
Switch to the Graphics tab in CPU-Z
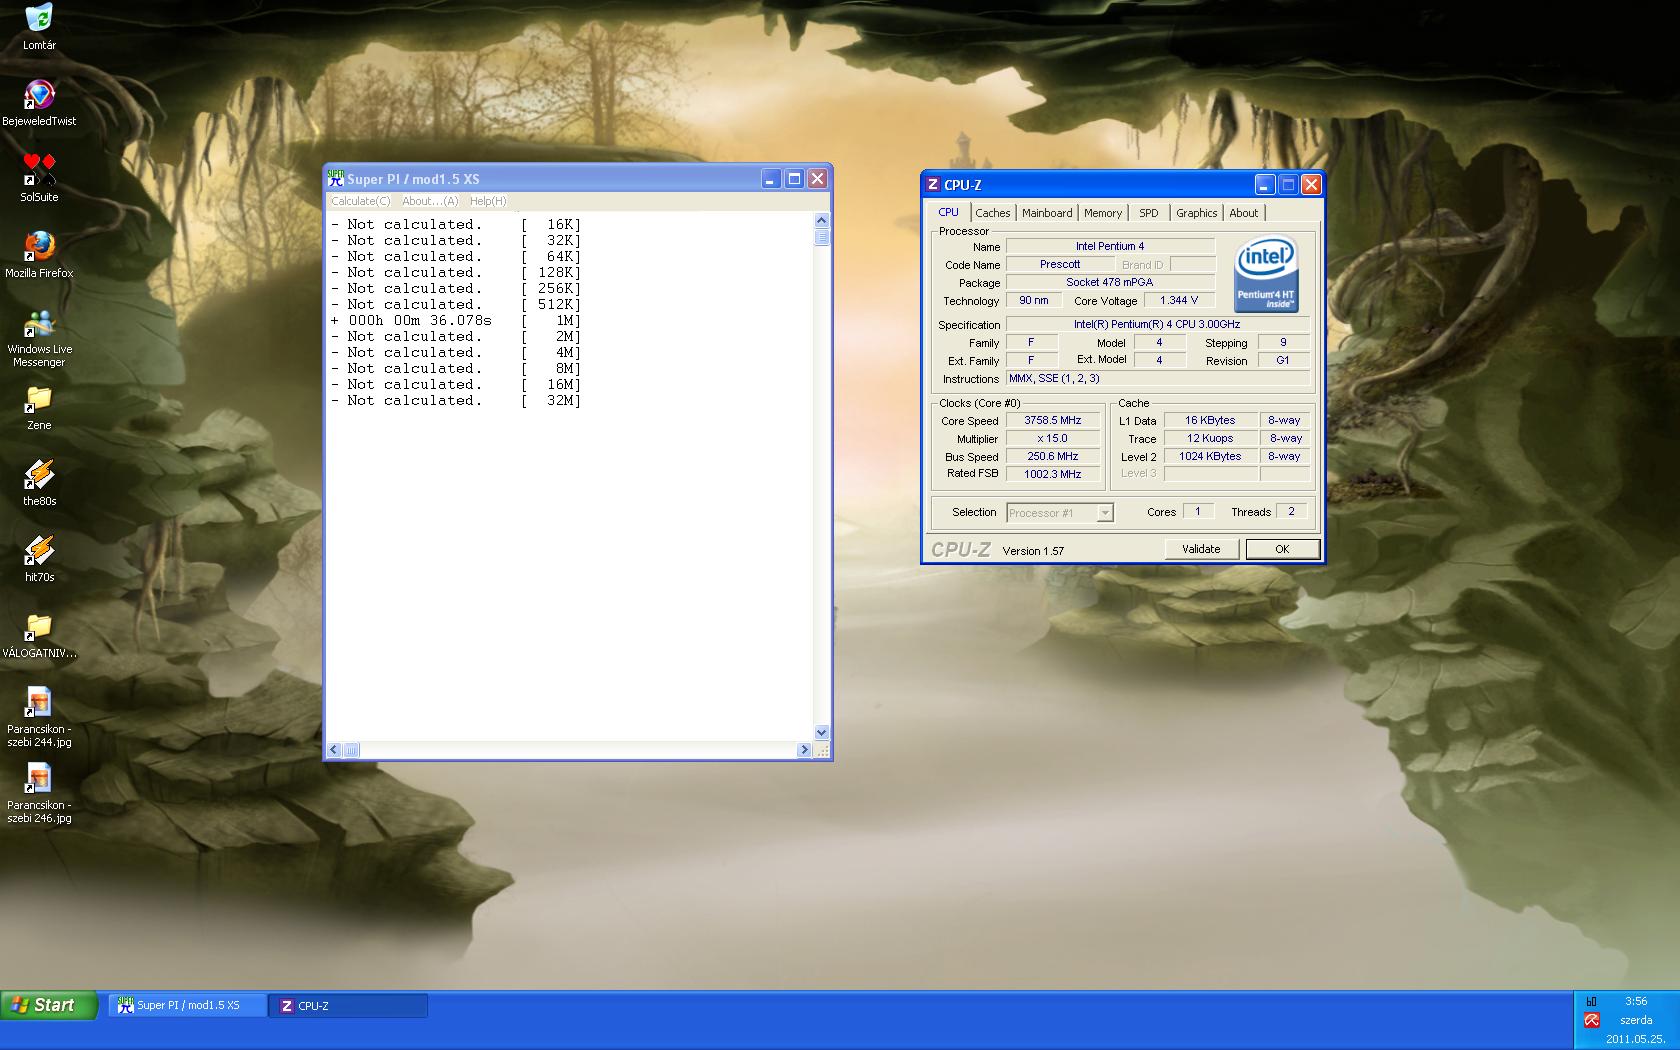point(1196,213)
